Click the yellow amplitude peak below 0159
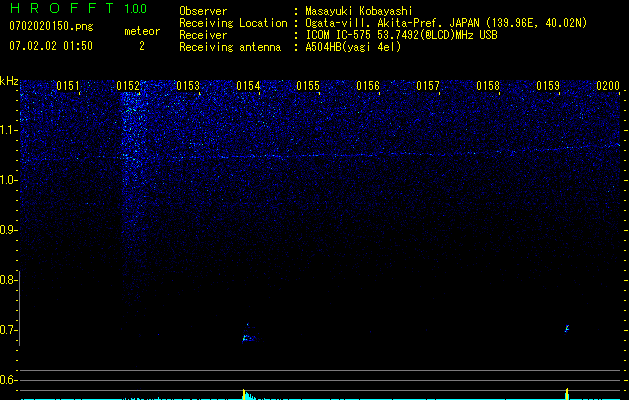Screen dimensions: 629x400 (x=567, y=394)
